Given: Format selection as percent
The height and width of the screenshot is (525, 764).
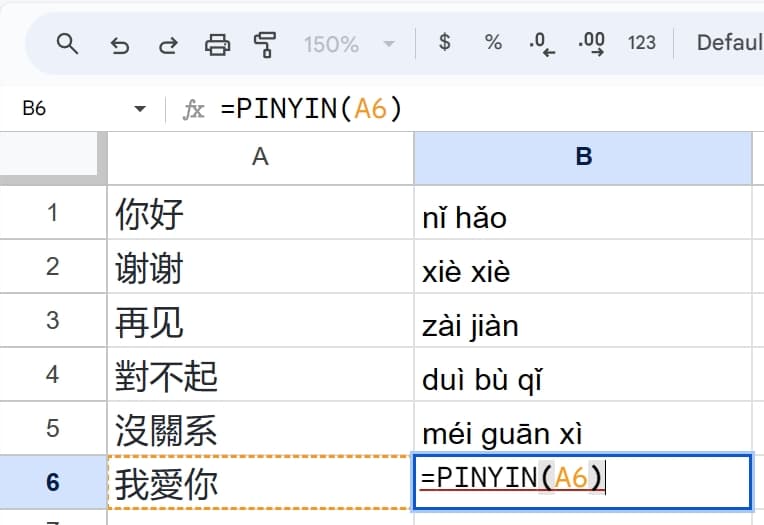Looking at the screenshot, I should tap(493, 42).
